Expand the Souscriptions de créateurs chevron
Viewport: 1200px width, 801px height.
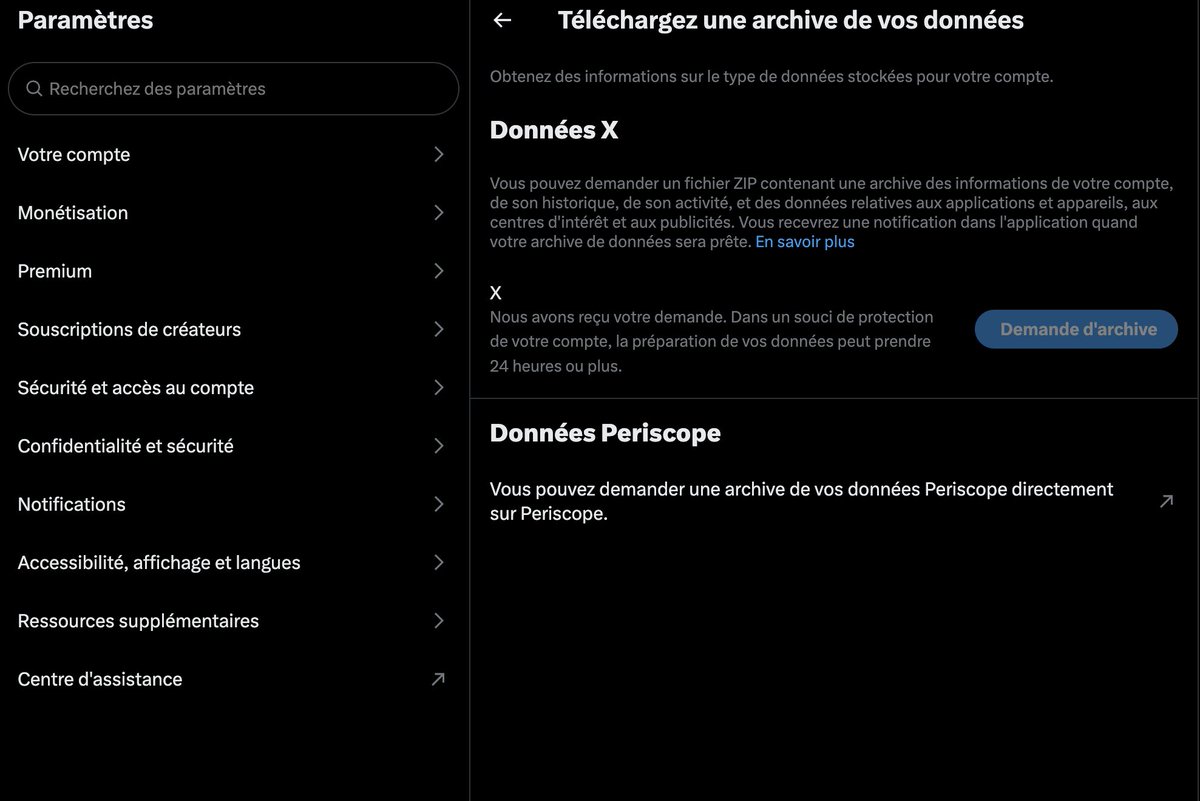click(x=438, y=329)
